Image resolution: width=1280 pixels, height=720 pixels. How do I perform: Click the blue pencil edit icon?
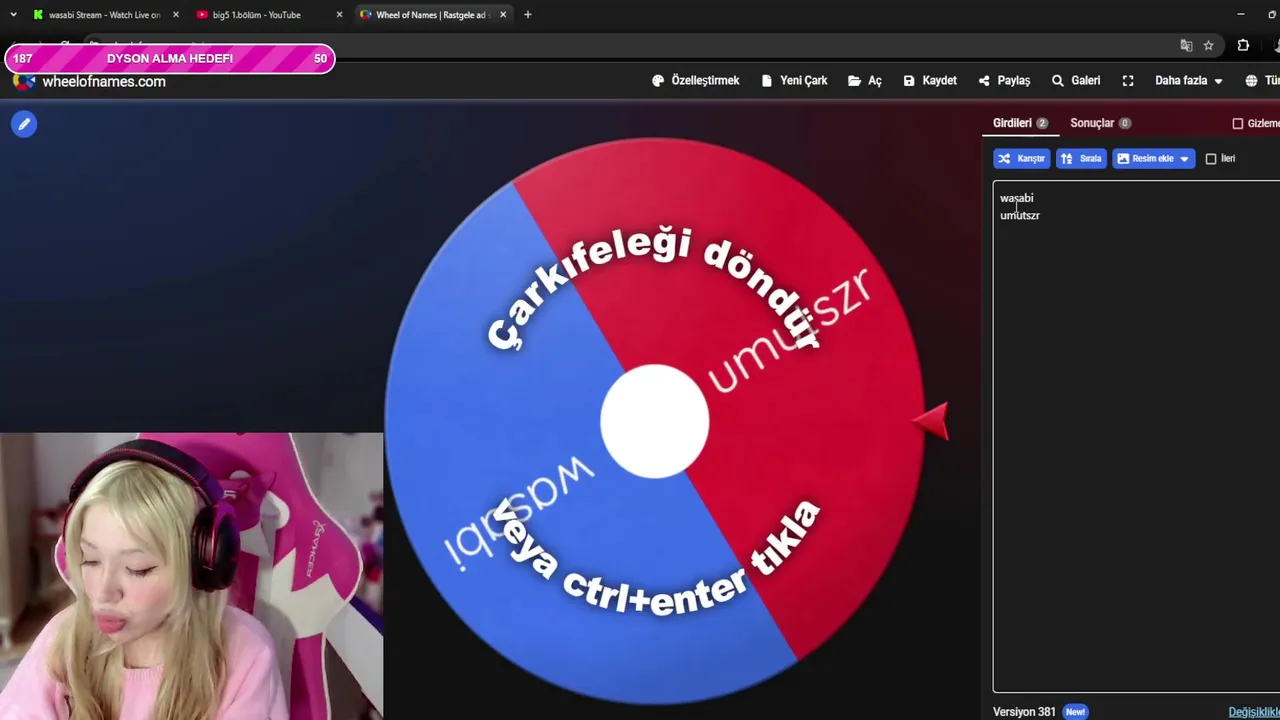[24, 124]
